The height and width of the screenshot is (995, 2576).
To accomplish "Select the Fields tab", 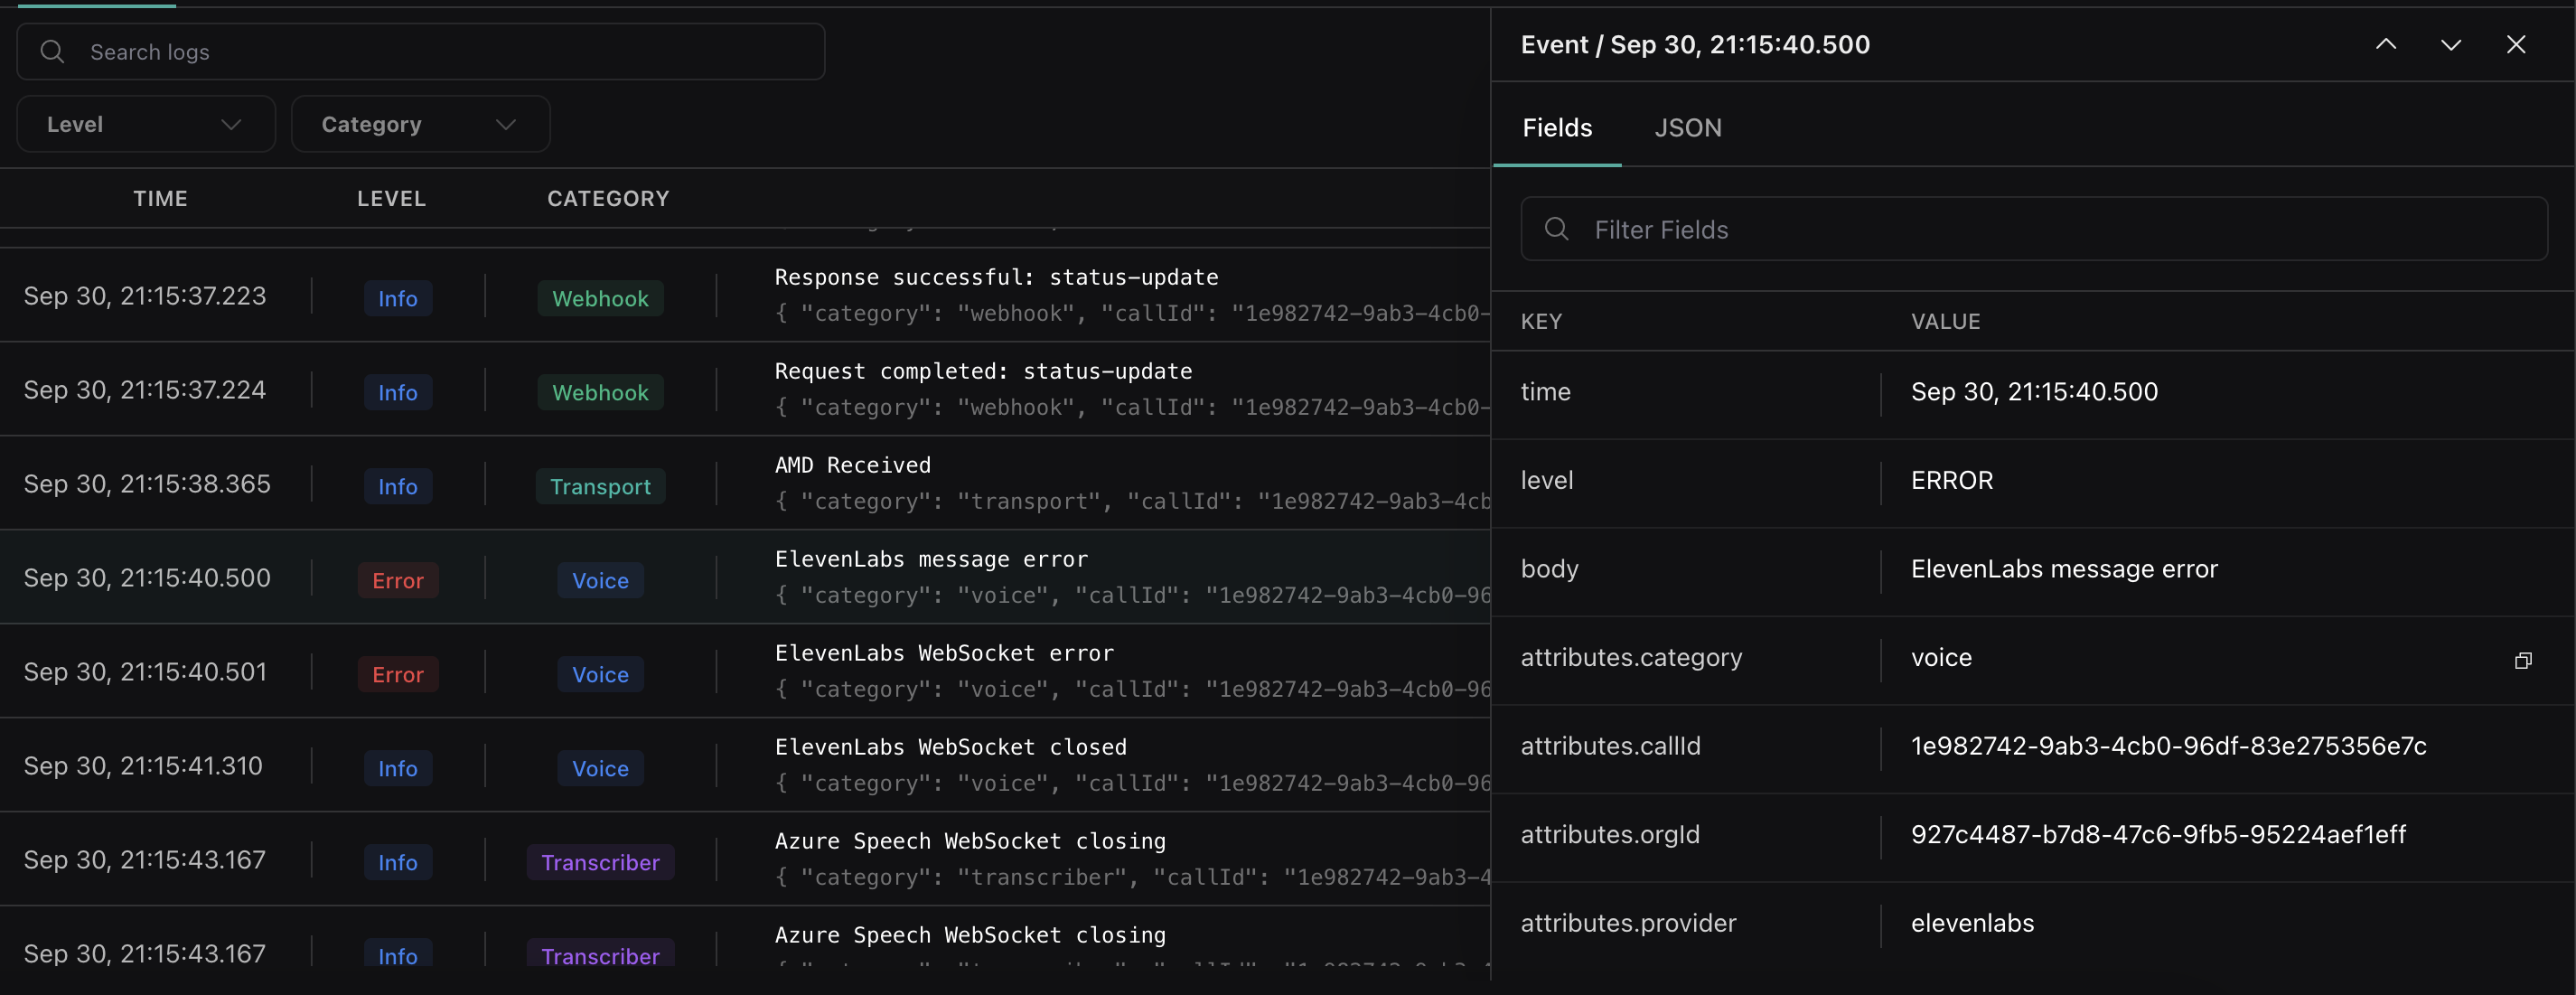I will (1557, 128).
